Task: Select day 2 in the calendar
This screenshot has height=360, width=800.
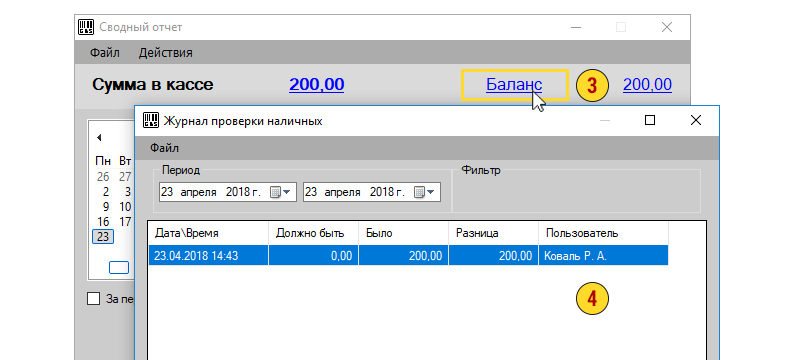Action: (106, 192)
